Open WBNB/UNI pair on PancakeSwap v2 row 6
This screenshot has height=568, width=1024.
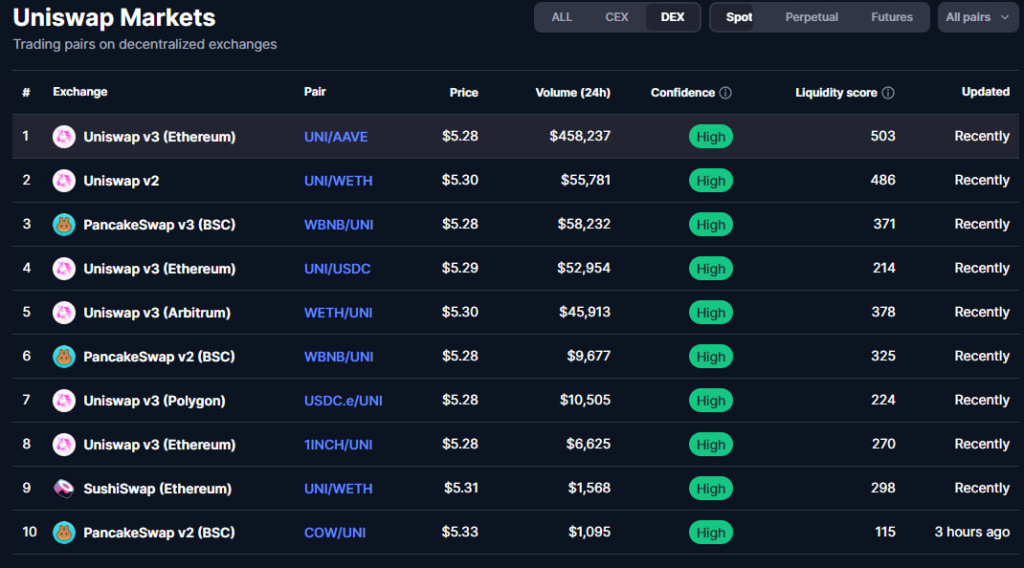[339, 356]
